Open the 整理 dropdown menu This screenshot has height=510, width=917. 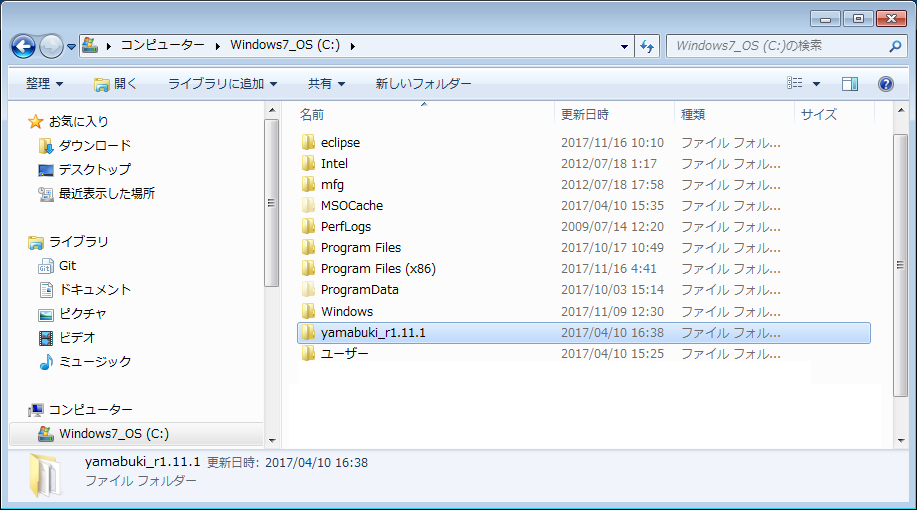pyautogui.click(x=44, y=84)
